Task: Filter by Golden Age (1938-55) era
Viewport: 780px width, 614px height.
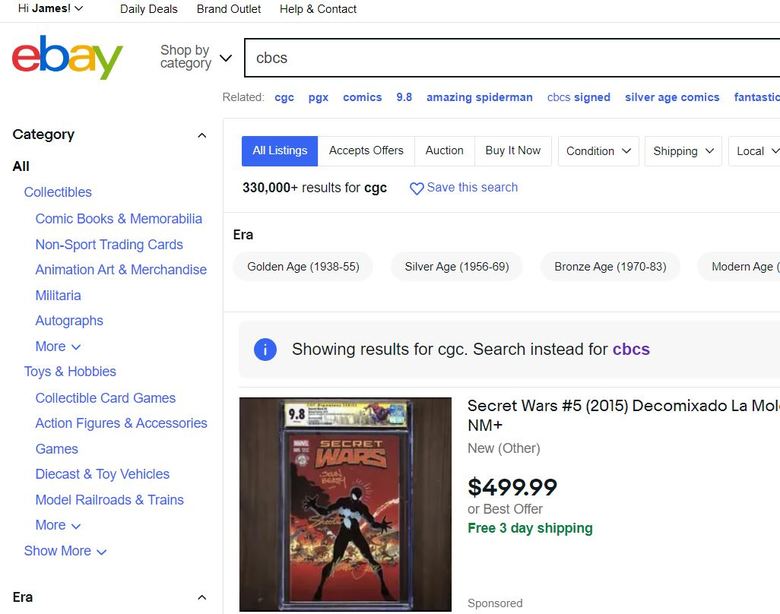Action: [x=303, y=267]
